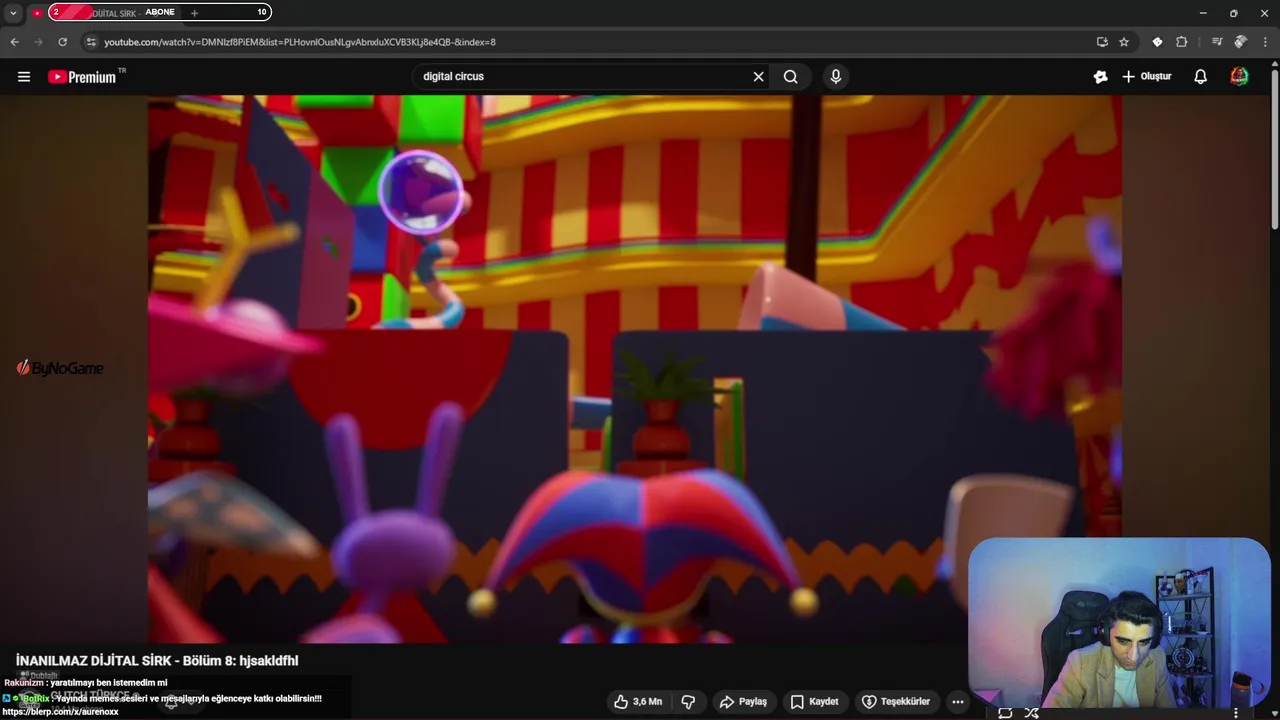The image size is (1280, 720).
Task: Open Chrome extensions puzzle icon
Action: (x=1181, y=42)
